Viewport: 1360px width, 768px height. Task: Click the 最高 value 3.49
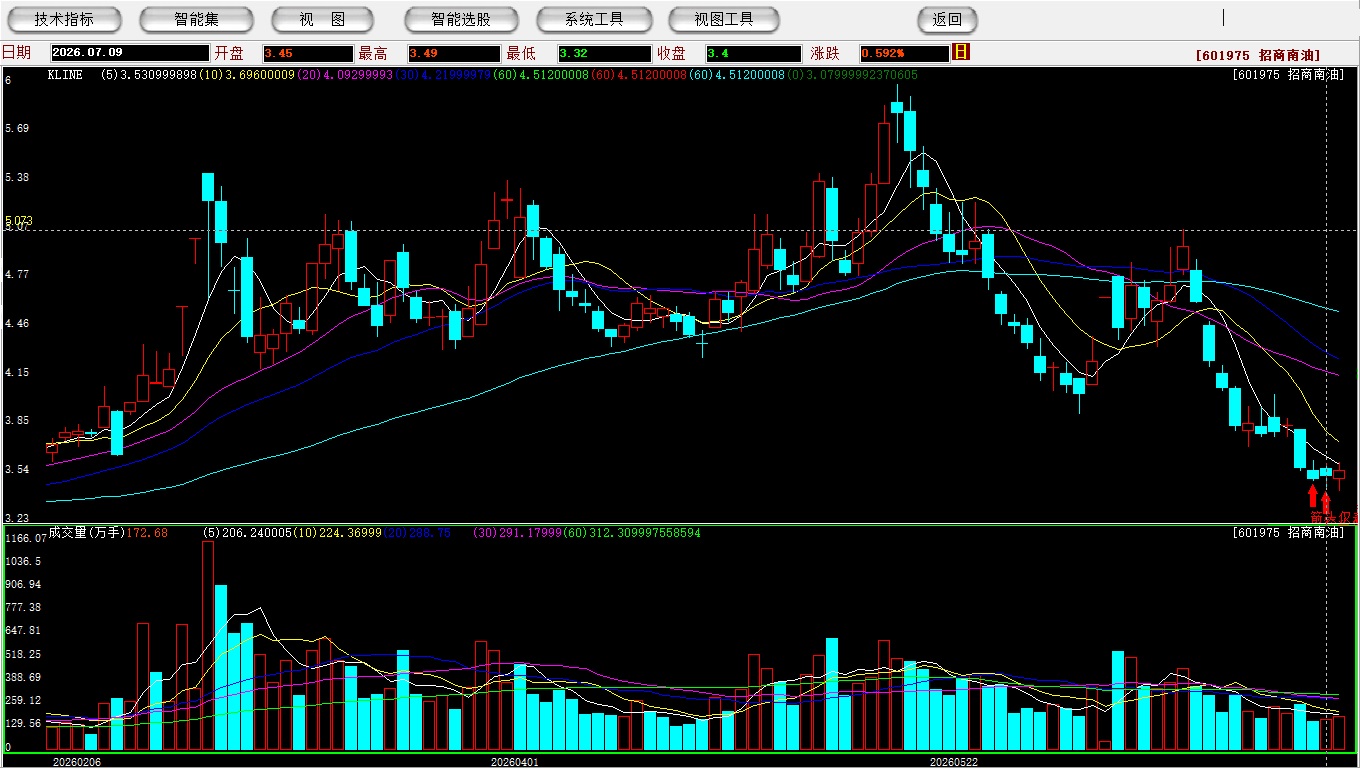(454, 53)
